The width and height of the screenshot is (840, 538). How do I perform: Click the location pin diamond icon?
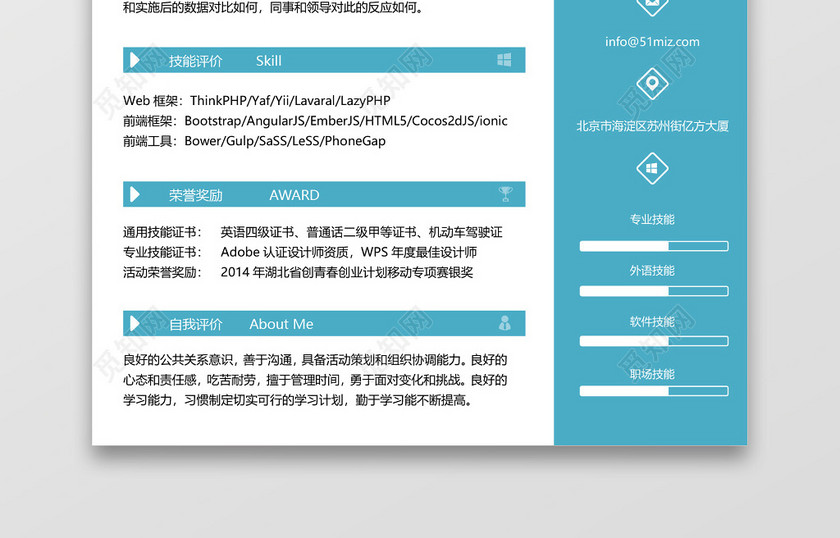pyautogui.click(x=652, y=84)
